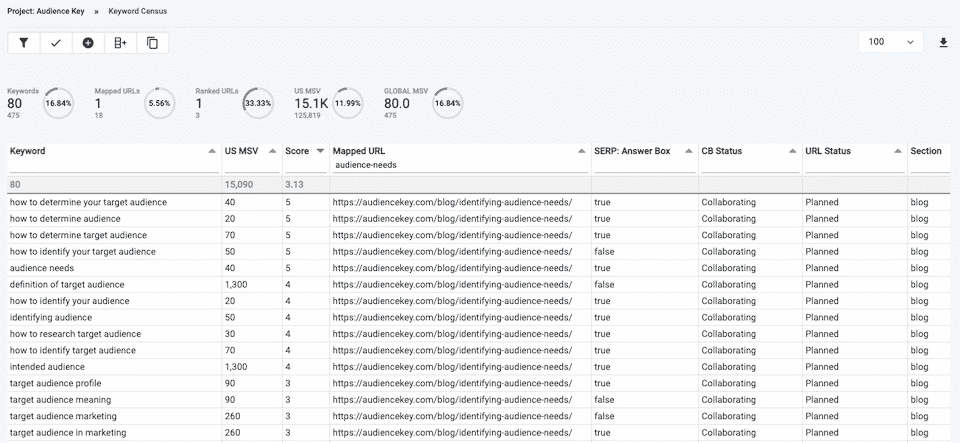
Task: Open the rows-per-page dropdown showing 100
Action: (891, 42)
